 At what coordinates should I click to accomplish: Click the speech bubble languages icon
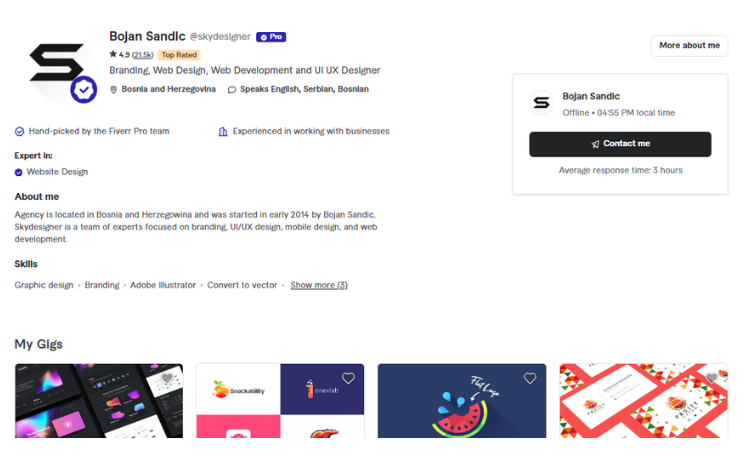pos(232,89)
